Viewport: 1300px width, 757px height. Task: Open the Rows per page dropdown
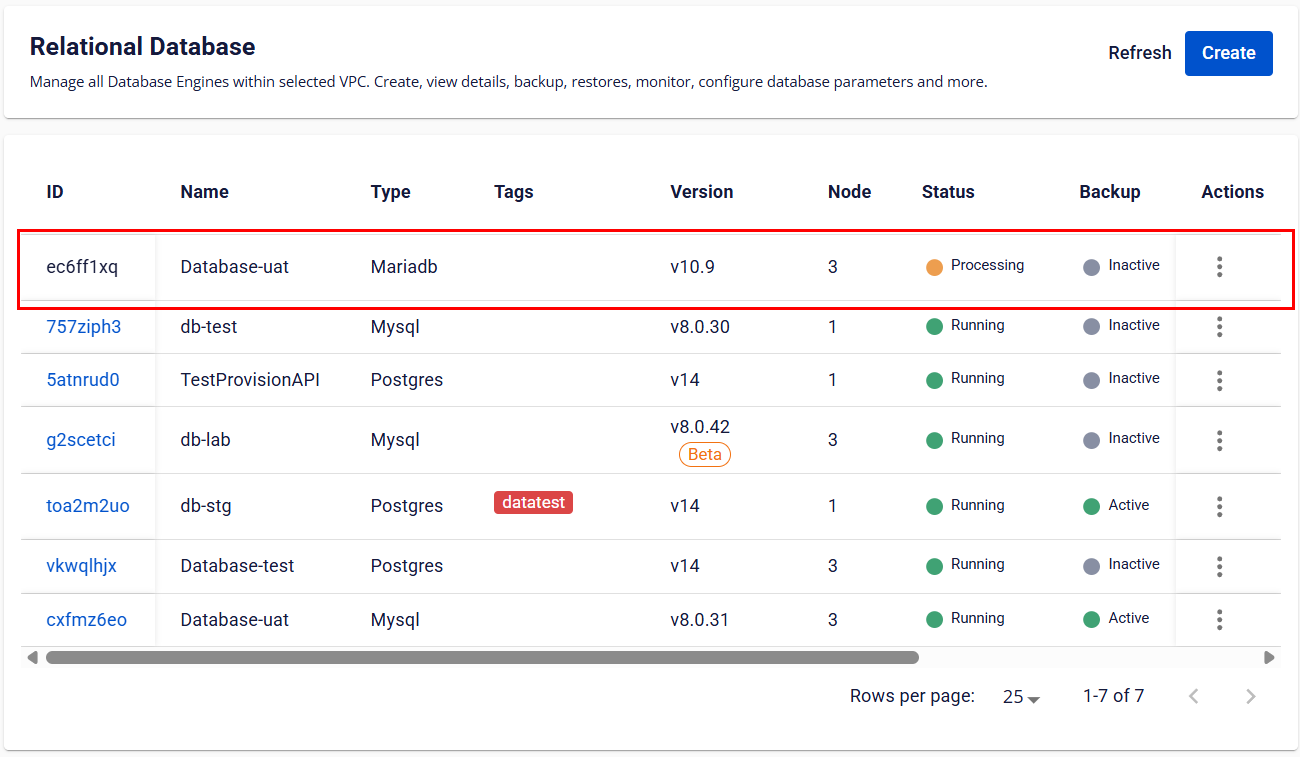pyautogui.click(x=1021, y=697)
